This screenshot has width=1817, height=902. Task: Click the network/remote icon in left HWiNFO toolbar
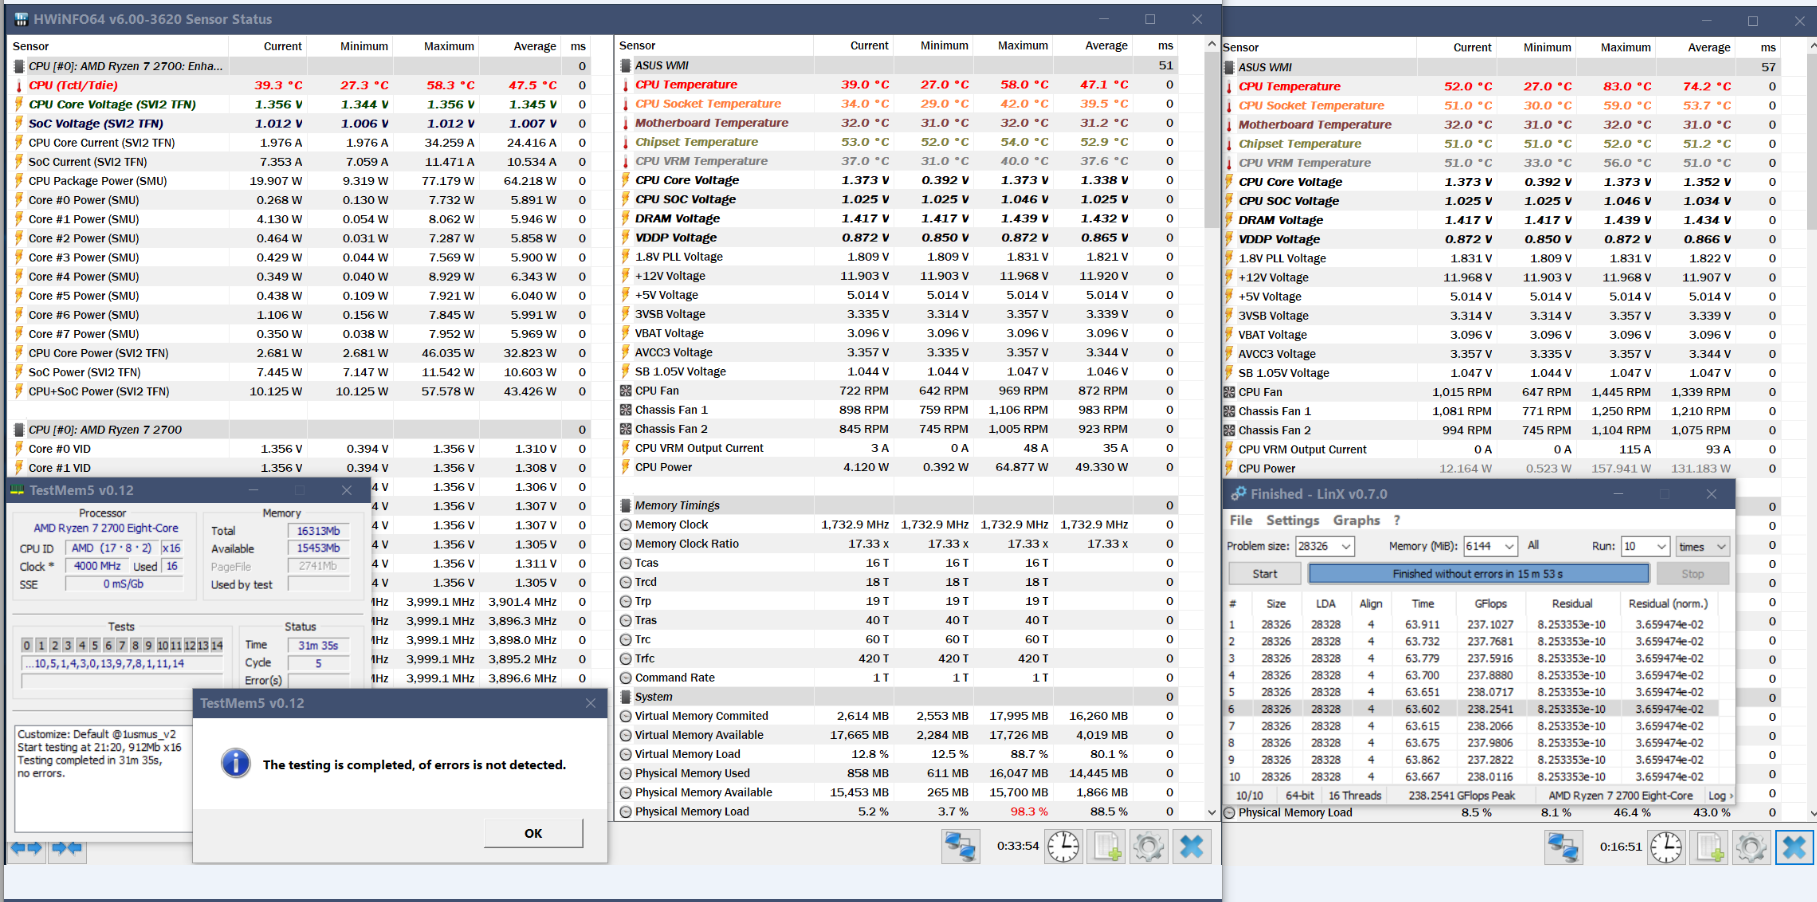click(961, 847)
